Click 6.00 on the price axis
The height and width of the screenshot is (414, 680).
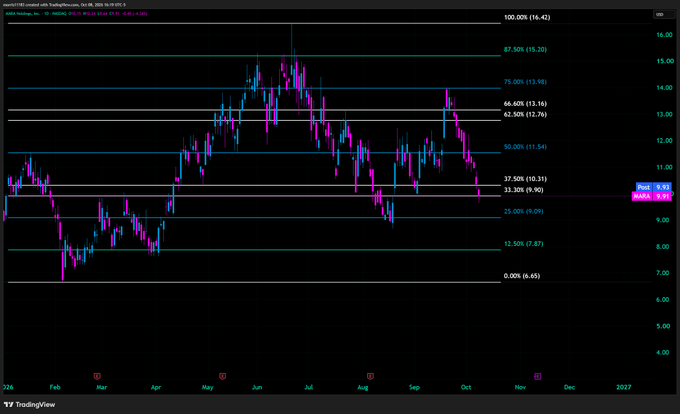[663, 300]
